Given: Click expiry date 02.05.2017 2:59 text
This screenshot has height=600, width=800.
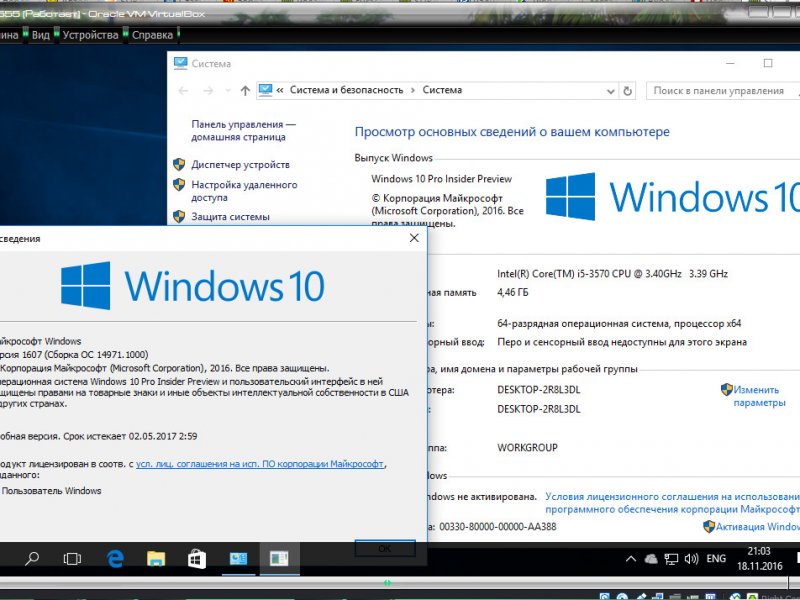Looking at the screenshot, I should pyautogui.click(x=163, y=436).
